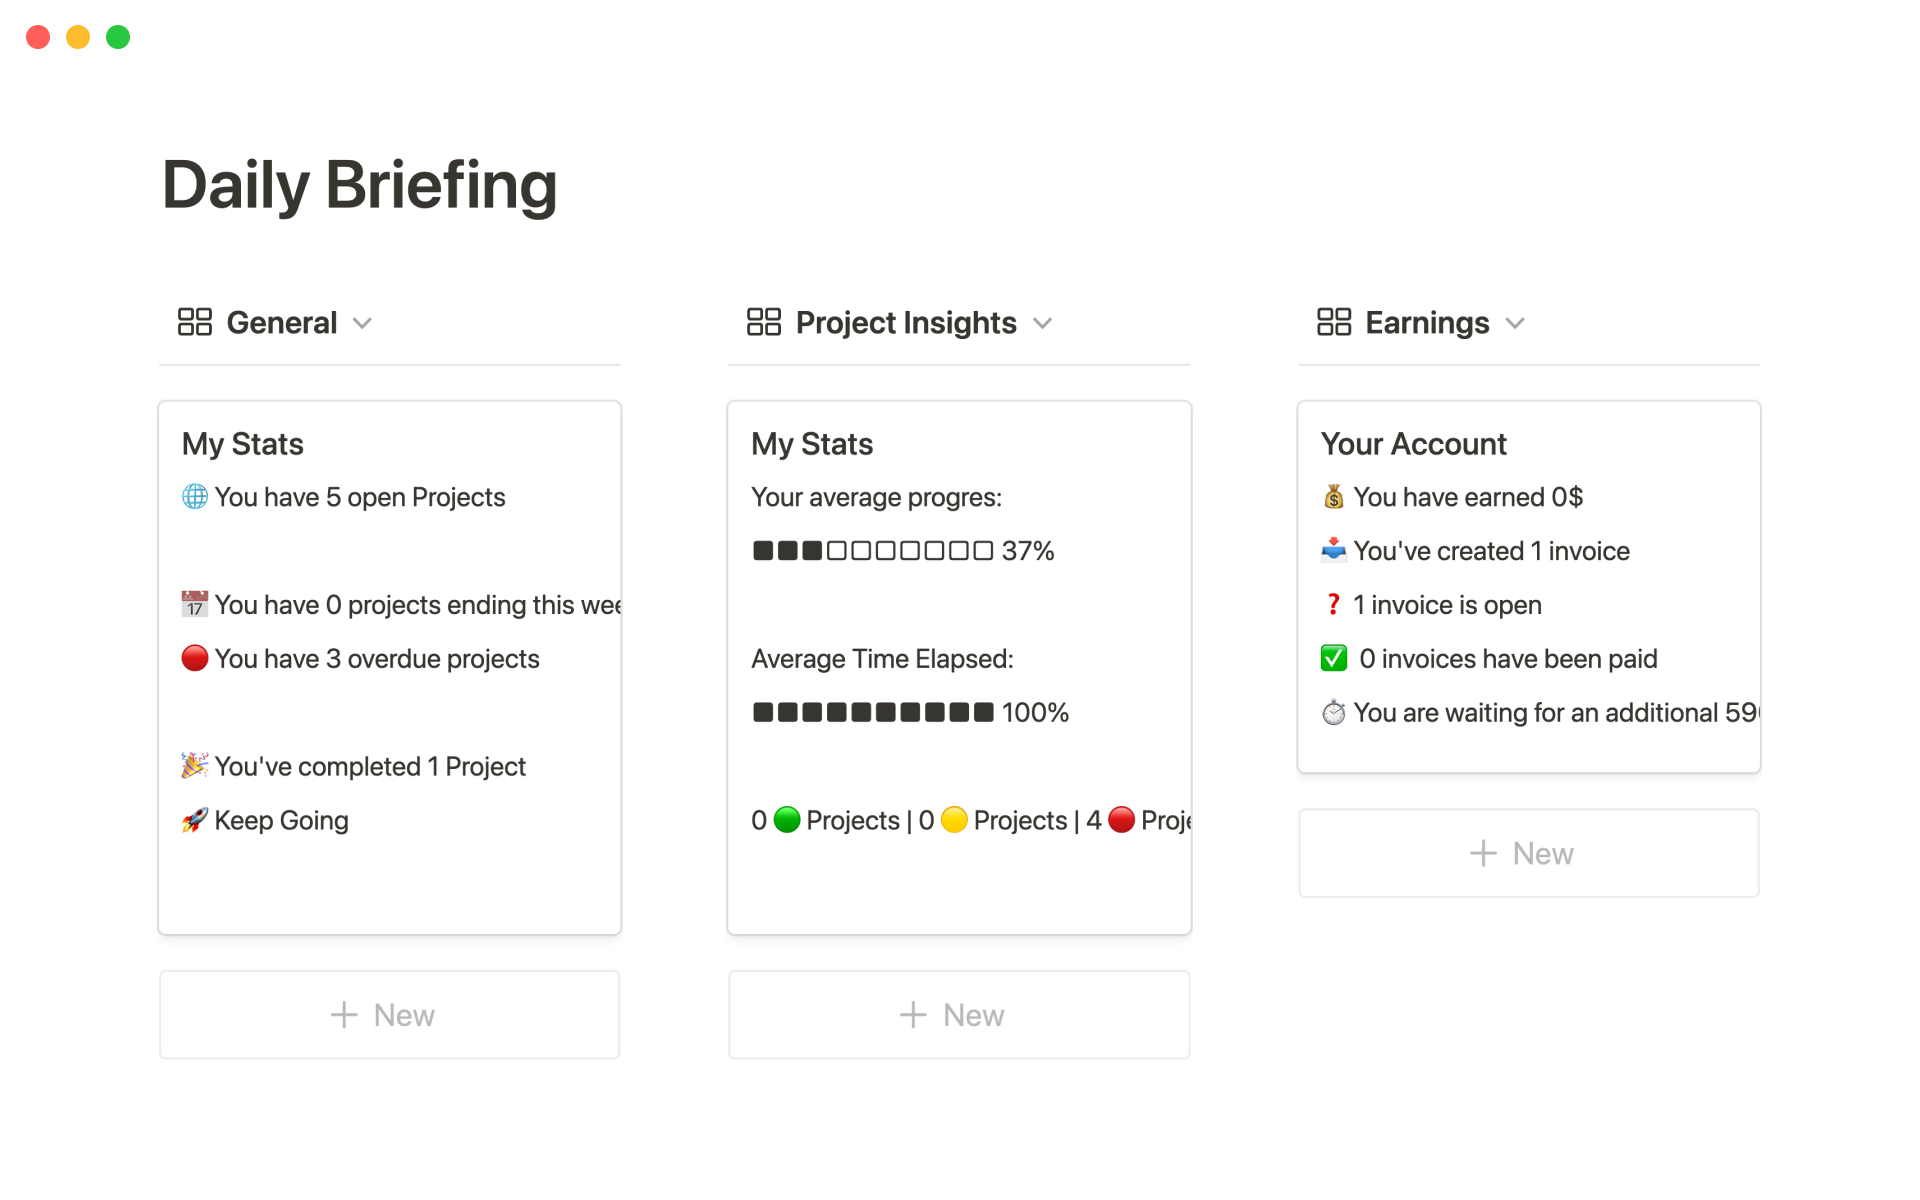The image size is (1920, 1200).
Task: Expand the Earnings view dropdown chevron
Action: 1515,323
